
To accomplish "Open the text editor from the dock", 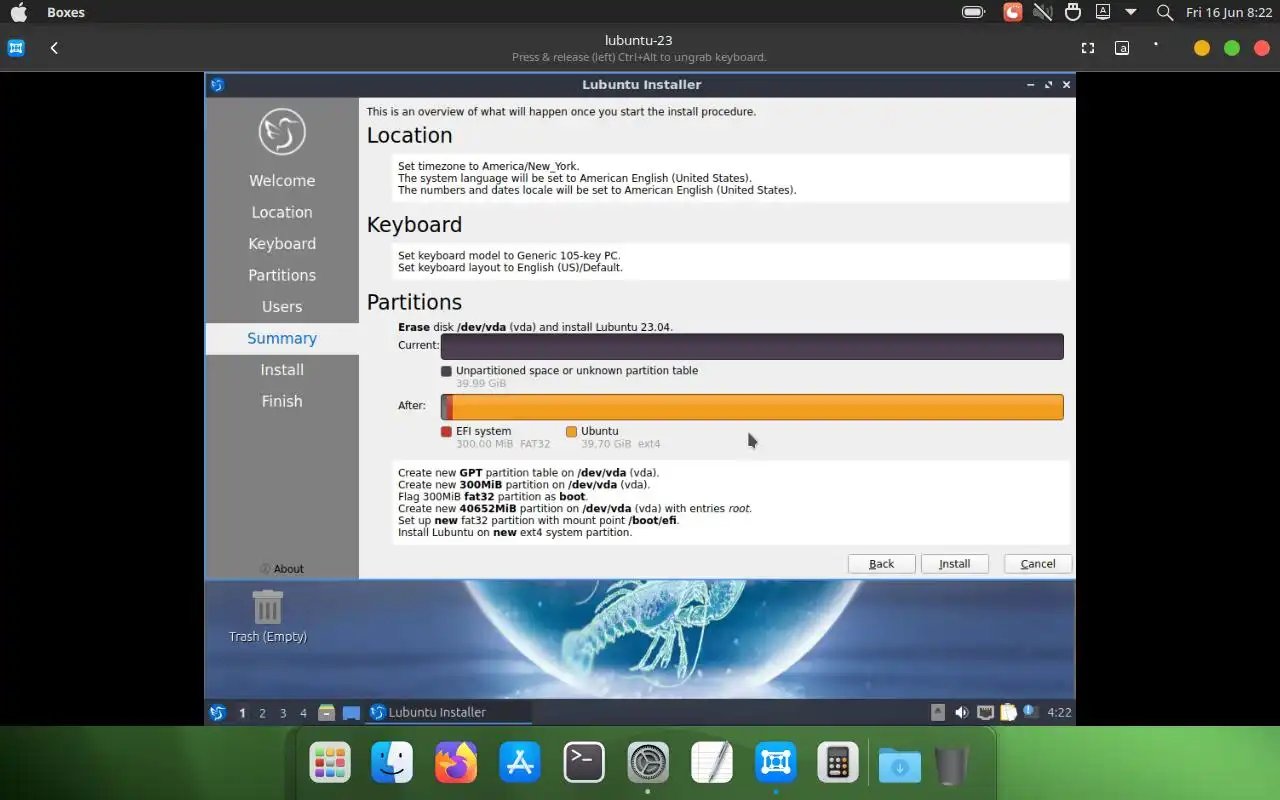I will 712,763.
